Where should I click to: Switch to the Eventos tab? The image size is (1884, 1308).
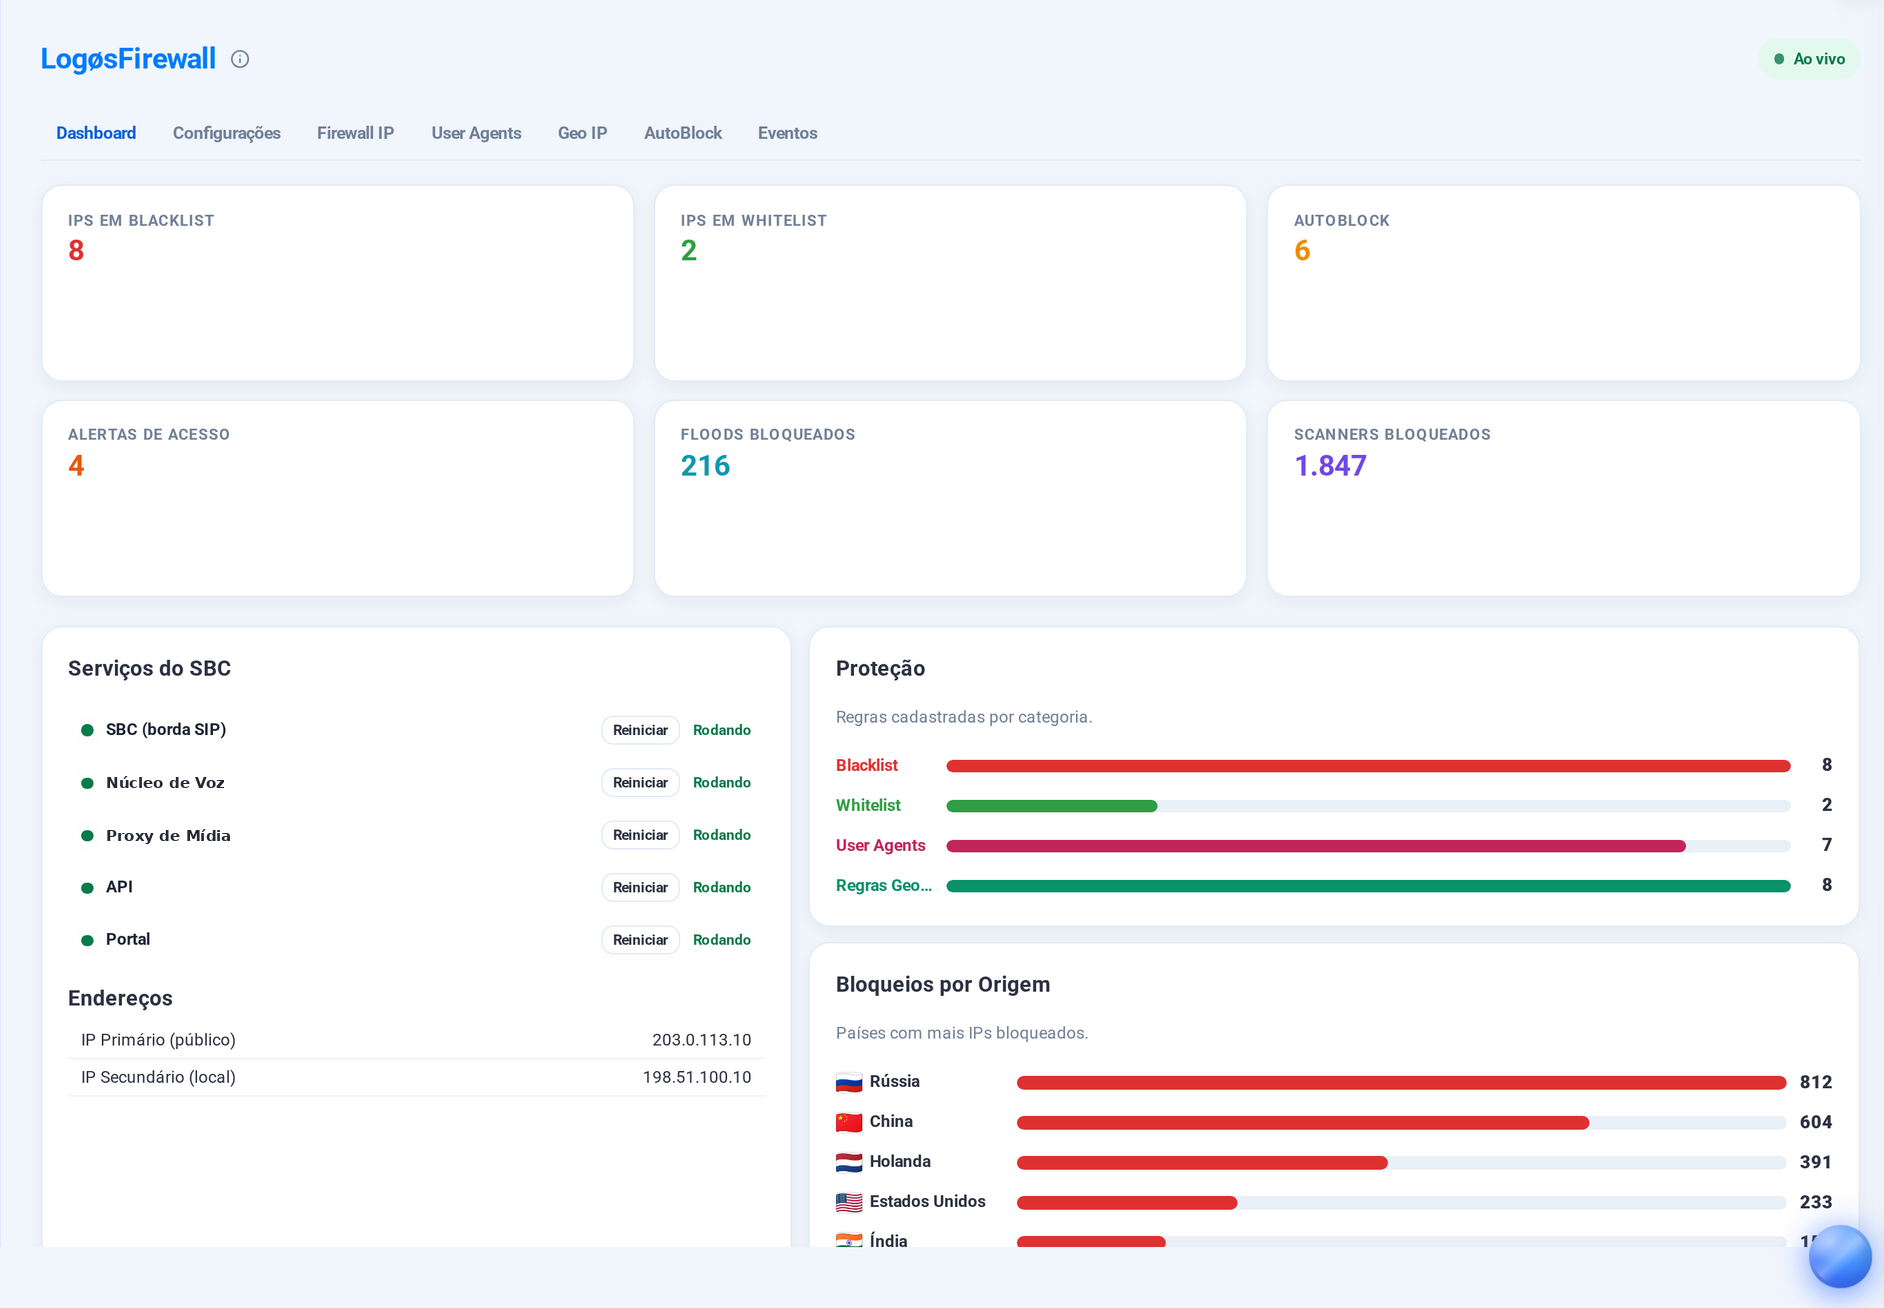pyautogui.click(x=787, y=133)
